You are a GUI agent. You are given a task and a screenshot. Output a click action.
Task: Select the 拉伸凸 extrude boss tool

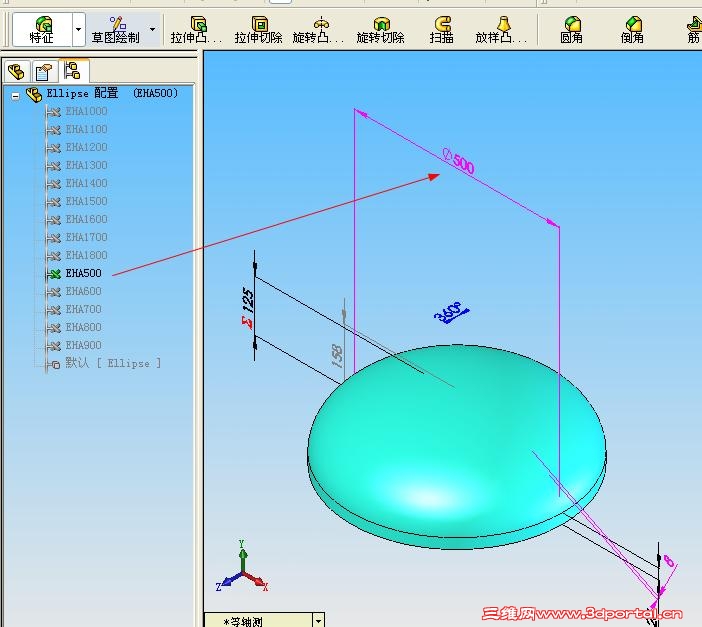196,30
